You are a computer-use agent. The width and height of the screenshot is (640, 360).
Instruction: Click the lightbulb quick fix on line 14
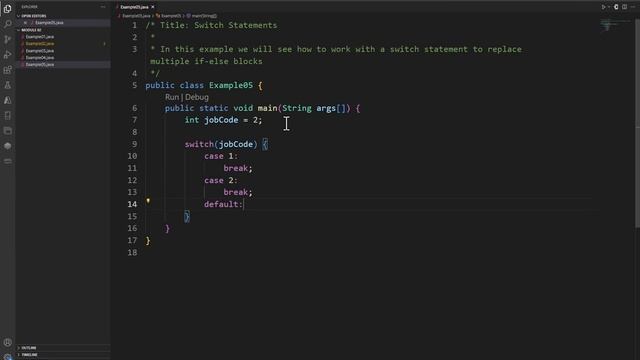click(148, 201)
